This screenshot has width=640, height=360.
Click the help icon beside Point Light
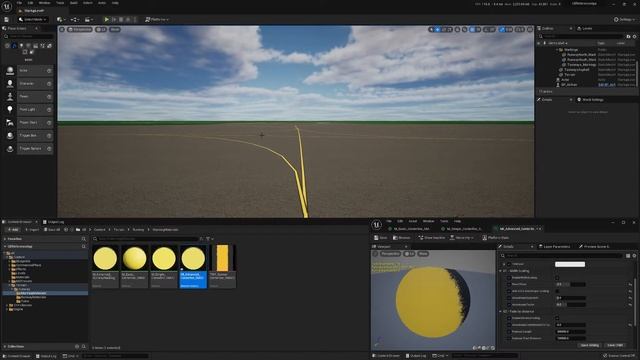[x=49, y=110]
